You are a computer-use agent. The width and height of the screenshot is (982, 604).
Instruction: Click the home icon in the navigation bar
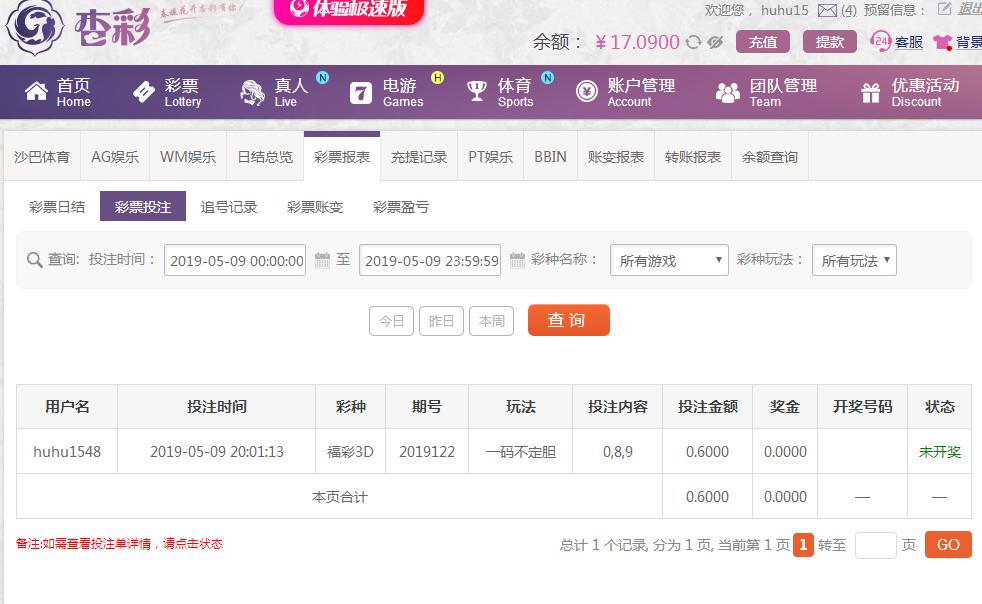[36, 91]
